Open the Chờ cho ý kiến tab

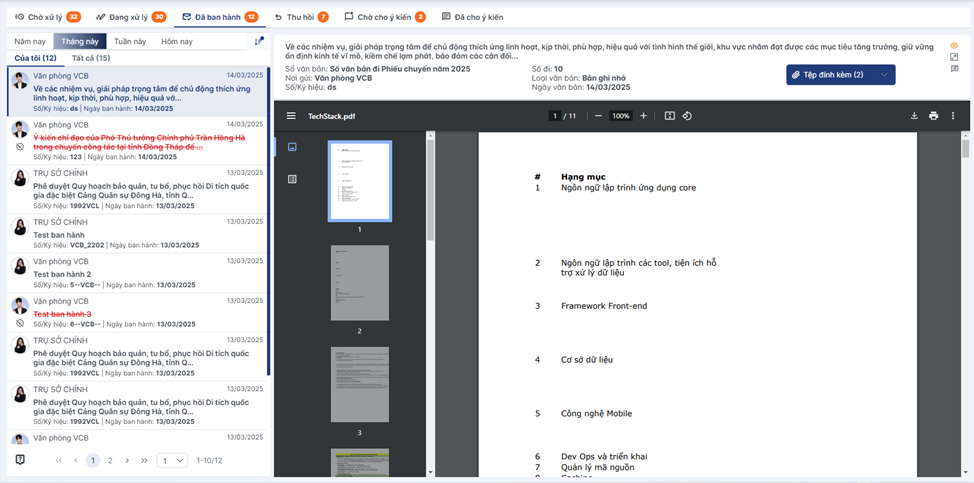[385, 17]
